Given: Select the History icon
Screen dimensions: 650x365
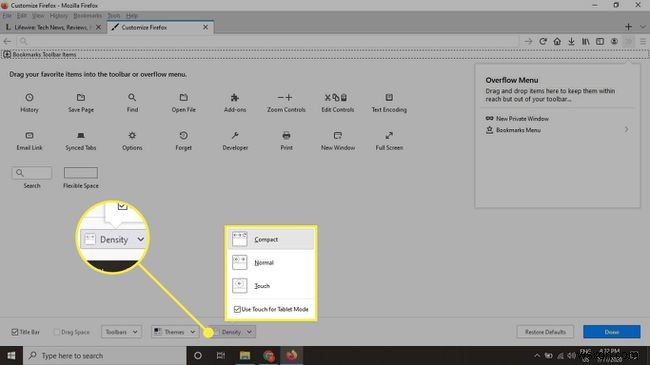Looking at the screenshot, I should pyautogui.click(x=29, y=97).
